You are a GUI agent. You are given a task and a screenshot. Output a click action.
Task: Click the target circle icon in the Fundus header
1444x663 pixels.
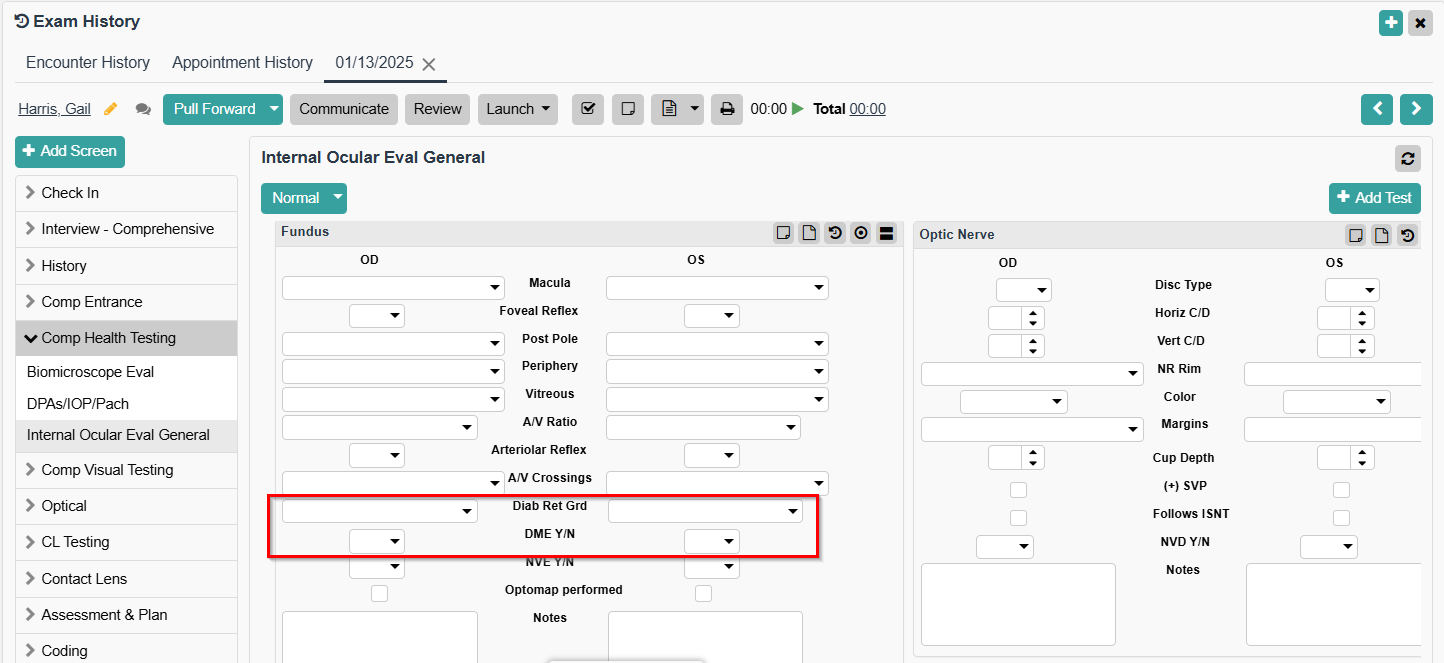860,233
